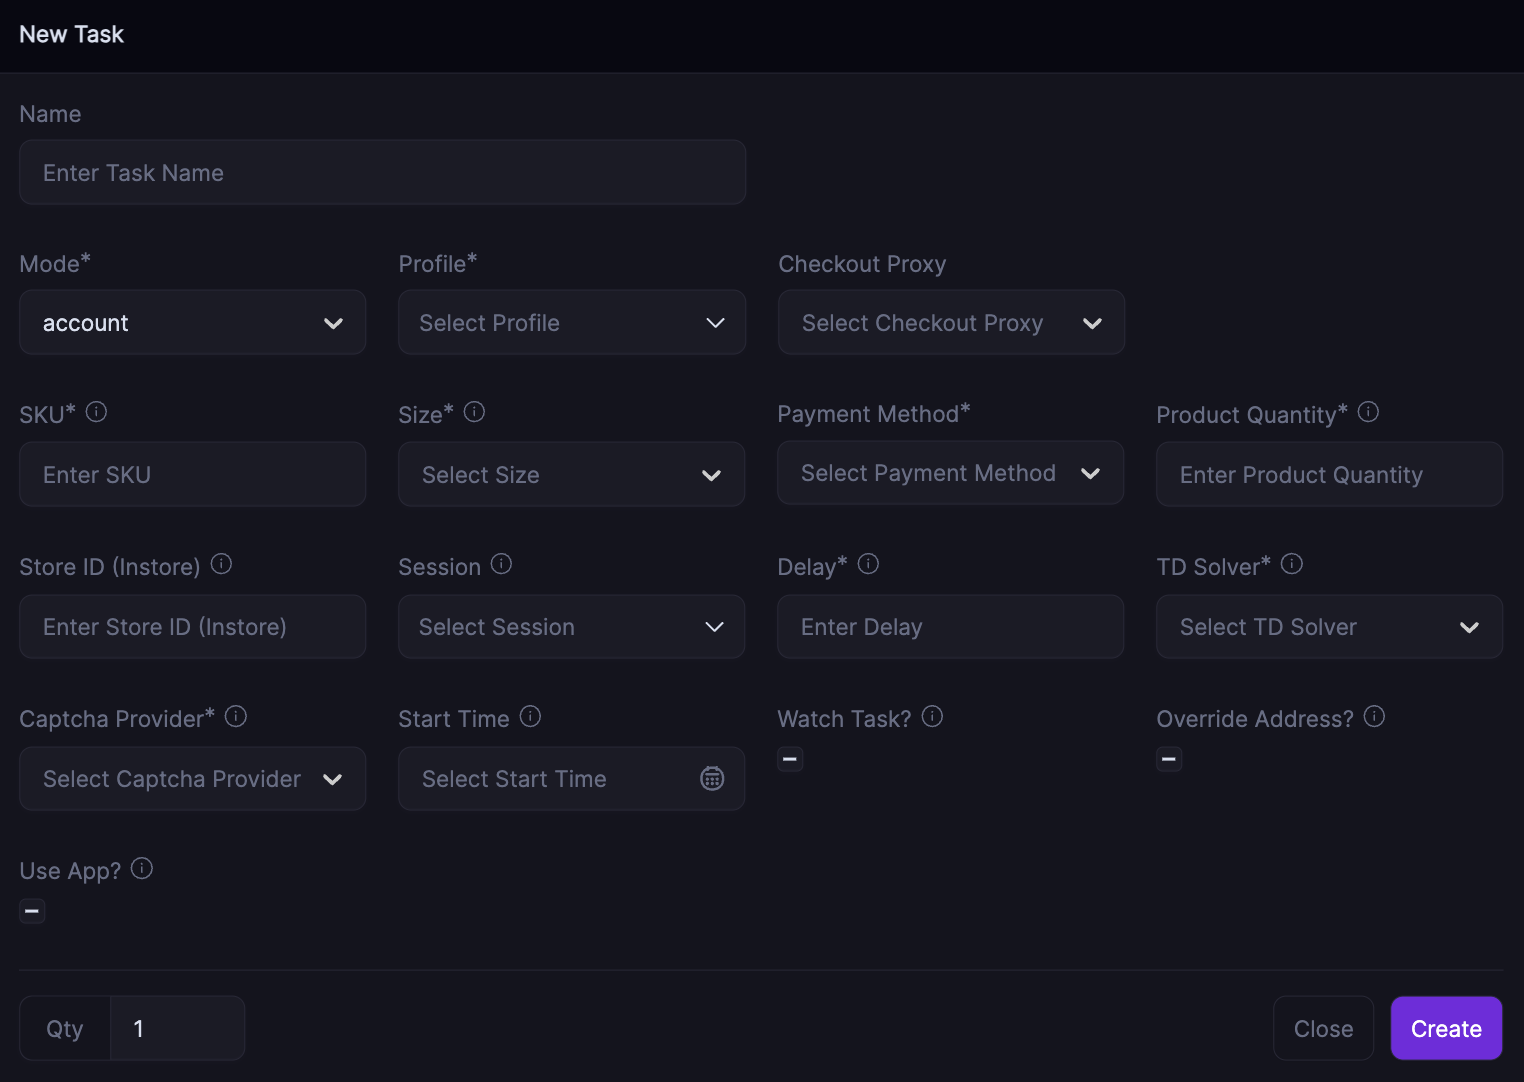Image resolution: width=1524 pixels, height=1082 pixels.
Task: Click Product Quantity info icon
Action: pos(1368,412)
